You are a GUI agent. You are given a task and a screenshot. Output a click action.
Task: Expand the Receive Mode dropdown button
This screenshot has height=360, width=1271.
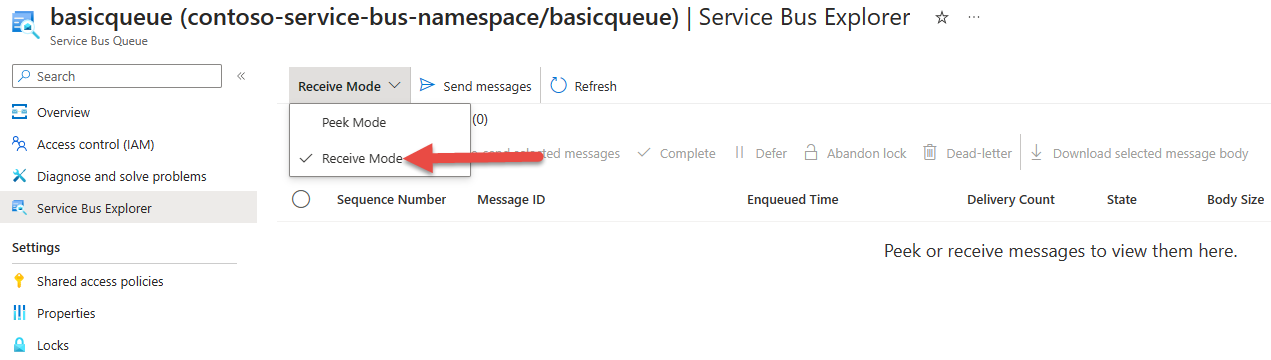349,86
